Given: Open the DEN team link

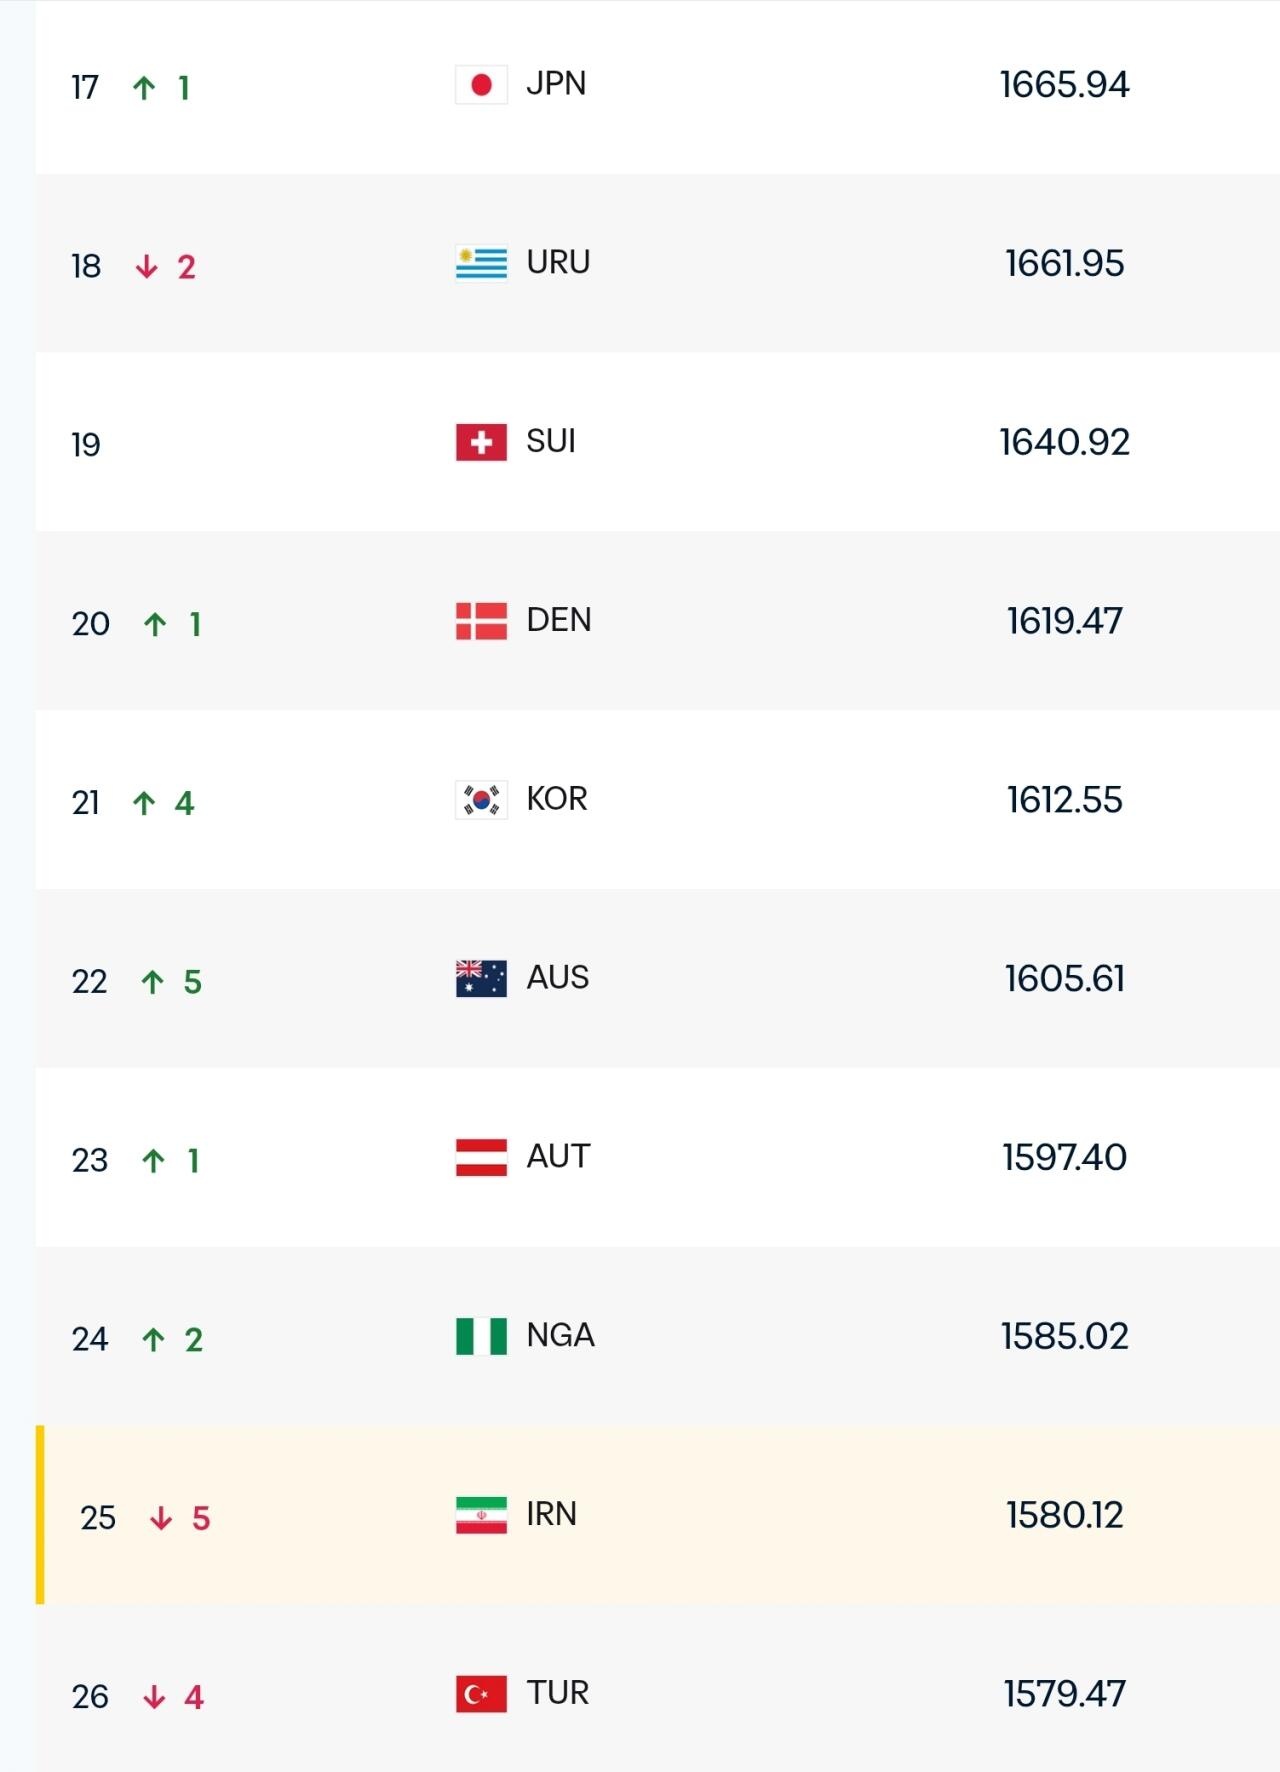Looking at the screenshot, I should click(559, 620).
